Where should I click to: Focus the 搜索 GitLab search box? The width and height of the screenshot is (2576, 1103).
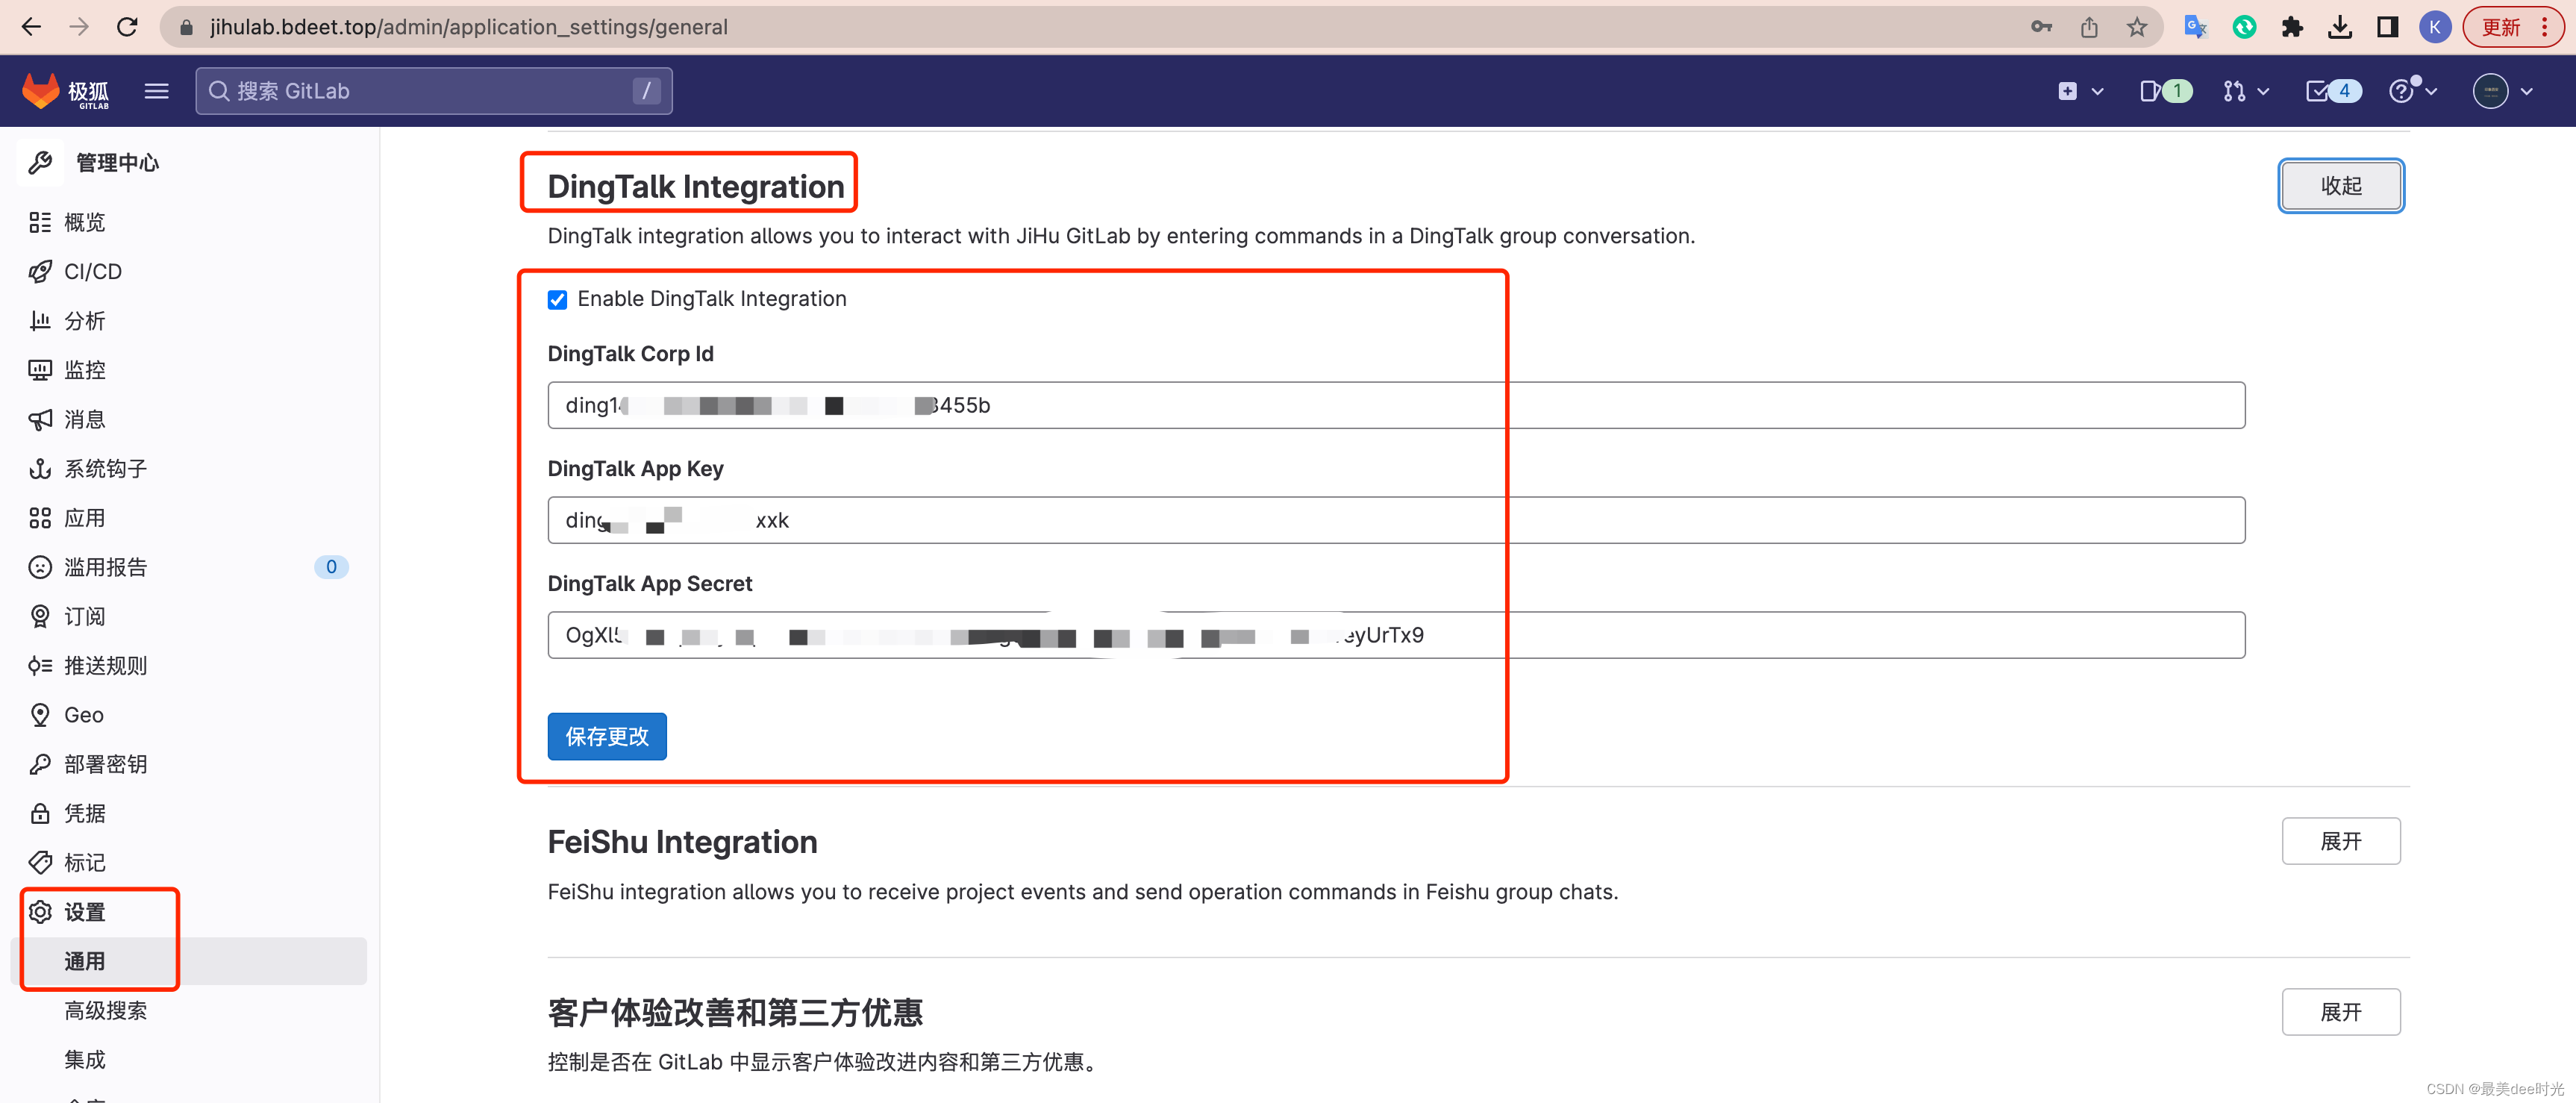tap(433, 91)
